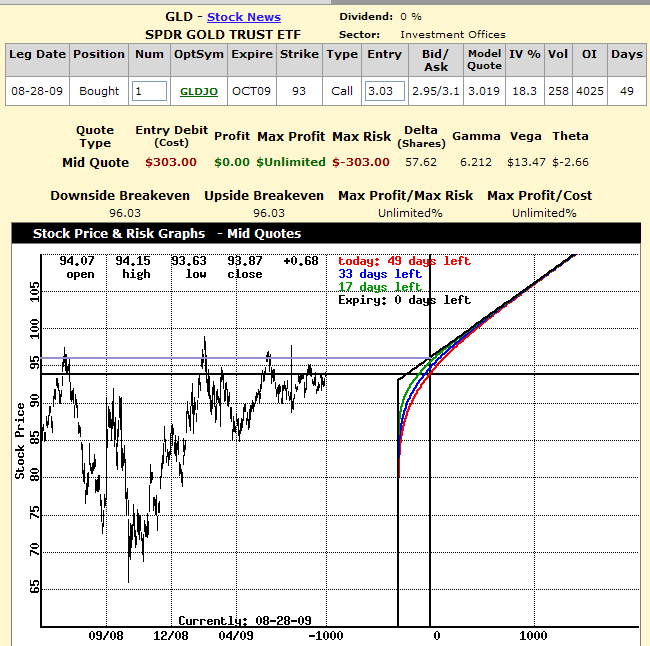
Task: Click the +0.68 price change label
Action: point(301,261)
